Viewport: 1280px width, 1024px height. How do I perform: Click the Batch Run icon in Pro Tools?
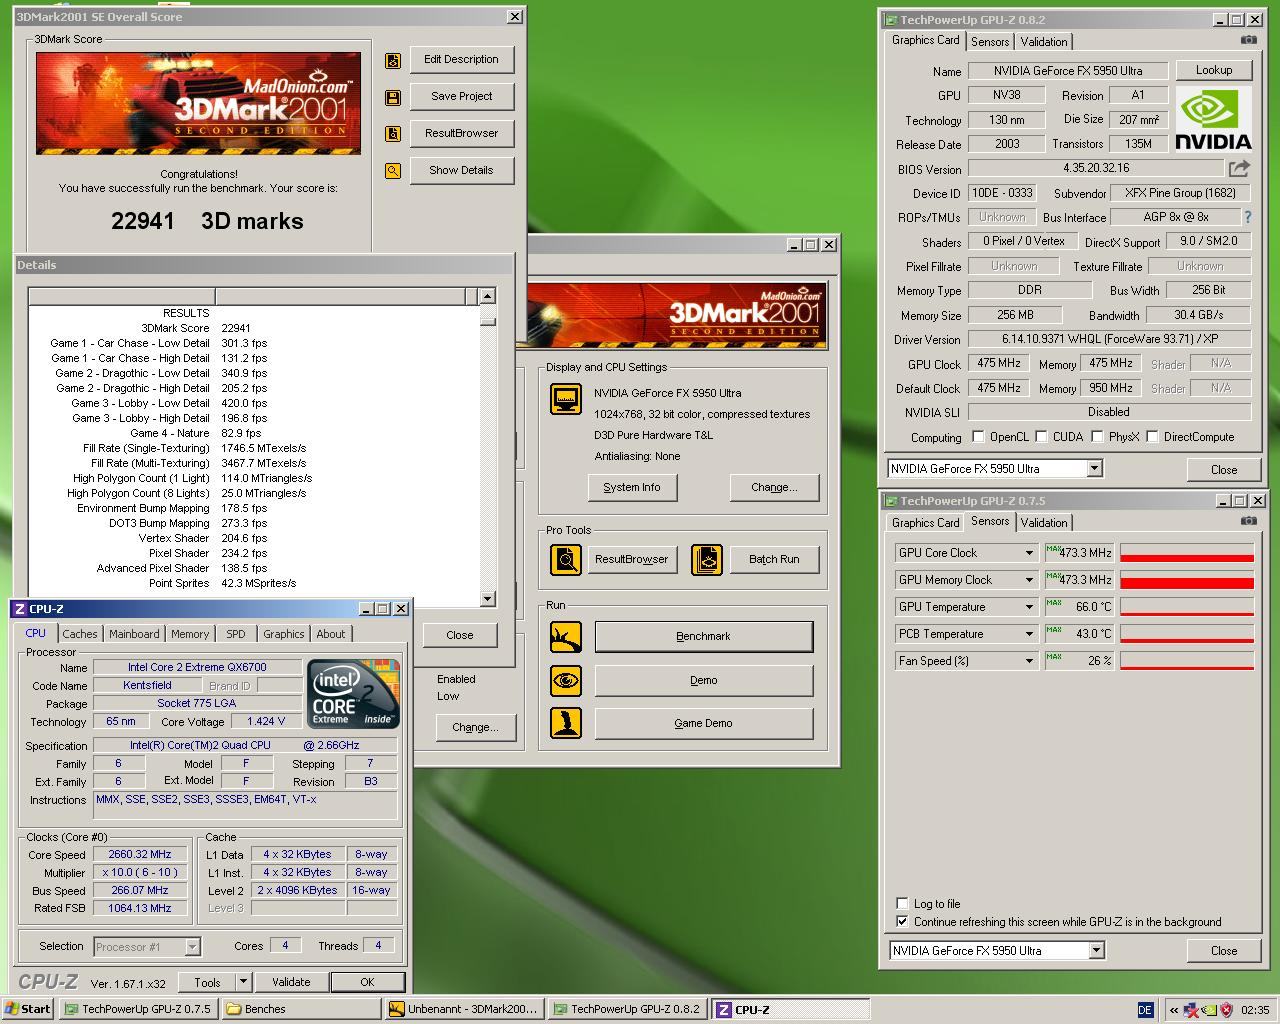pos(707,559)
